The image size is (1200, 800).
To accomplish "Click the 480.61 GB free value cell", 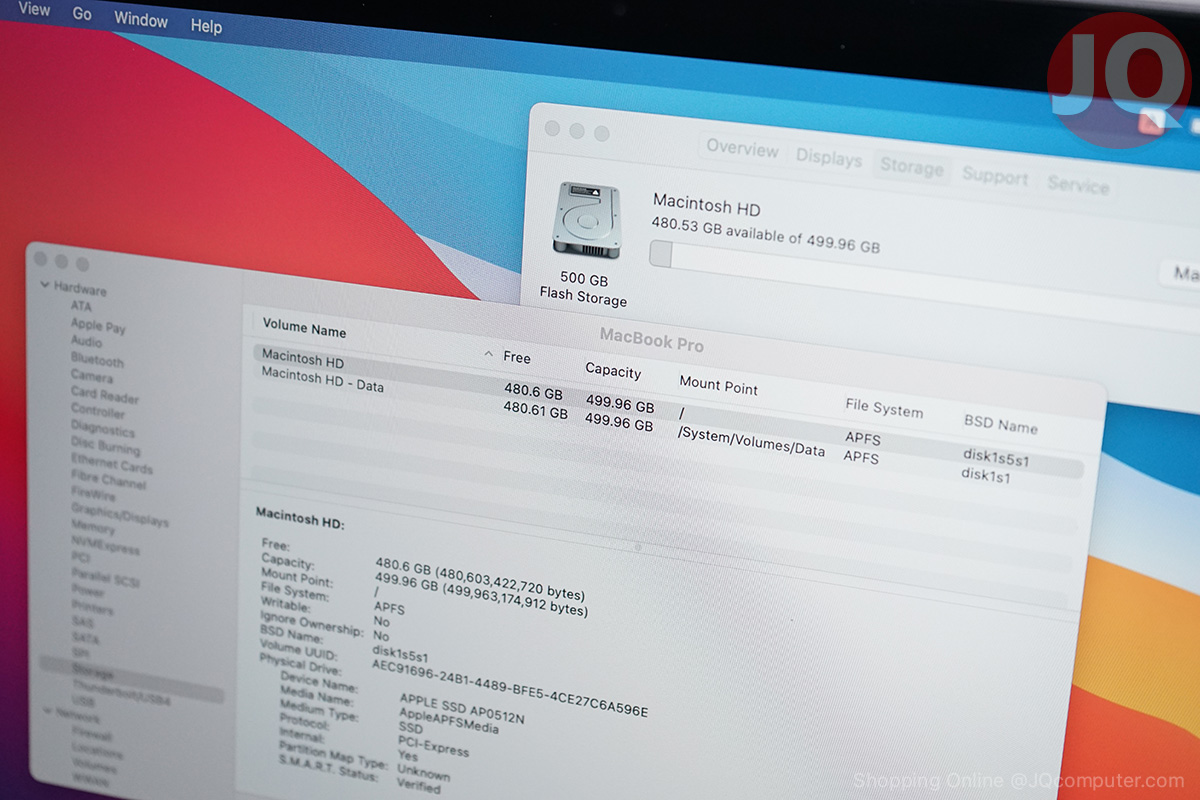I will click(535, 410).
